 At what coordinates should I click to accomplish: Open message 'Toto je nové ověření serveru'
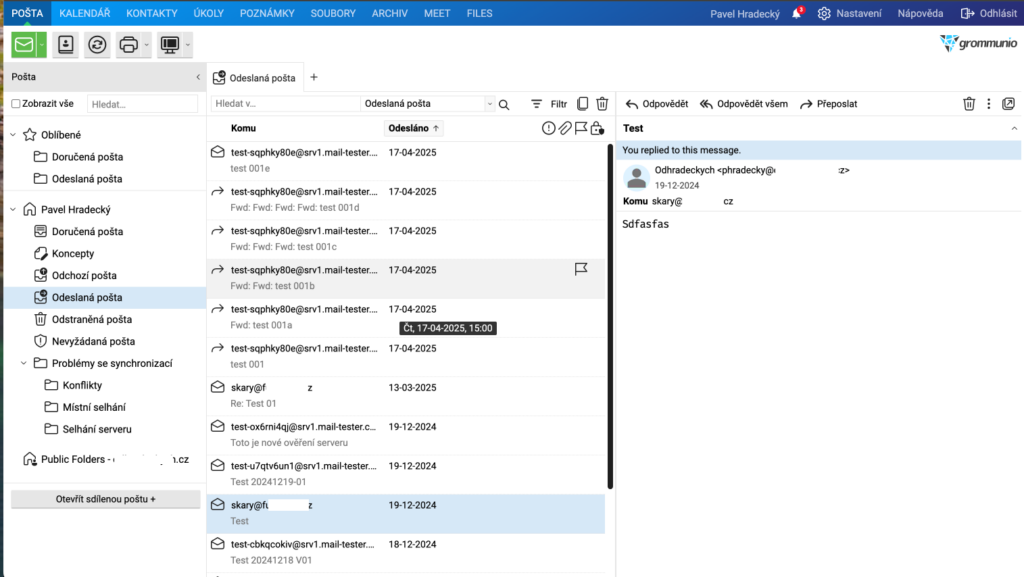[406, 435]
